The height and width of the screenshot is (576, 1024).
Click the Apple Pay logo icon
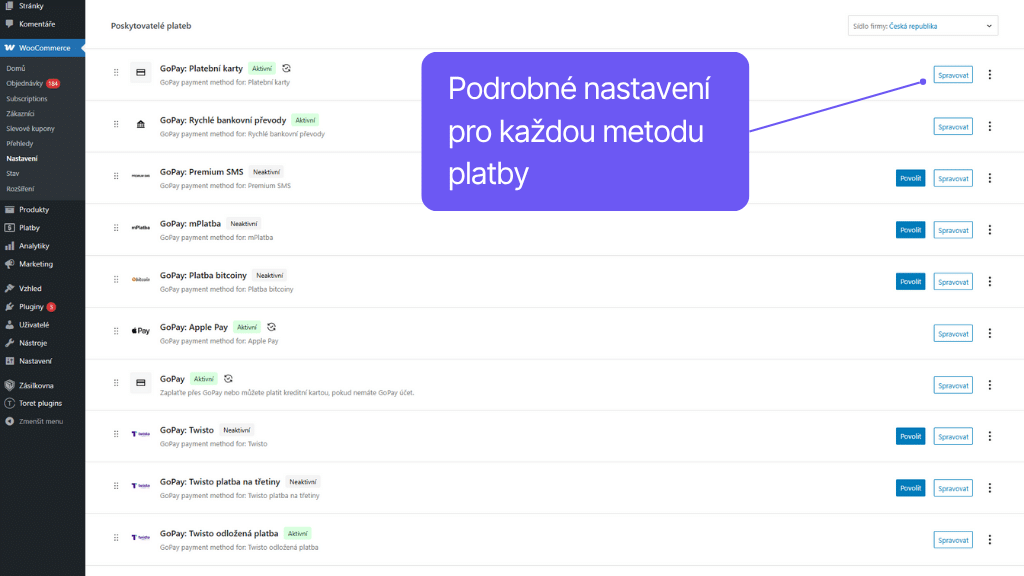pos(140,332)
